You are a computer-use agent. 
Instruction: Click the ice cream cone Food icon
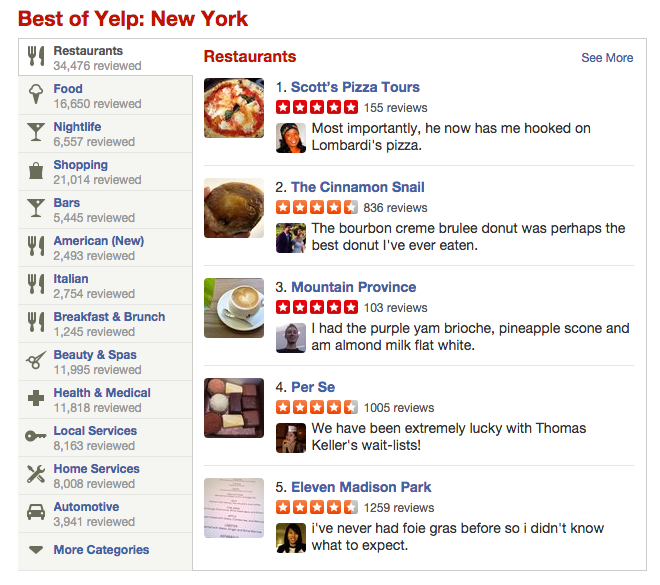click(36, 95)
